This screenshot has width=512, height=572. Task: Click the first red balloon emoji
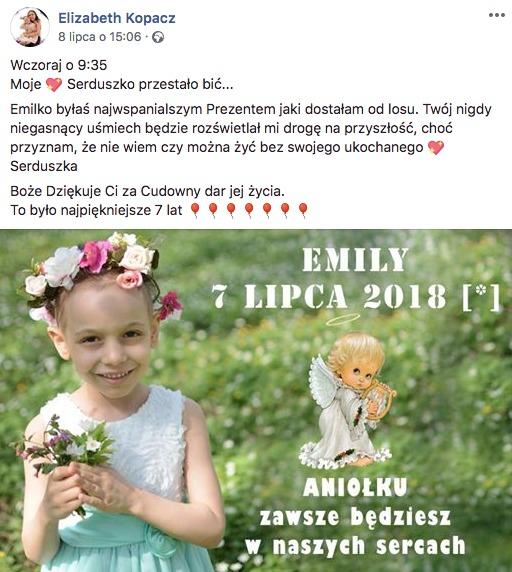[195, 210]
